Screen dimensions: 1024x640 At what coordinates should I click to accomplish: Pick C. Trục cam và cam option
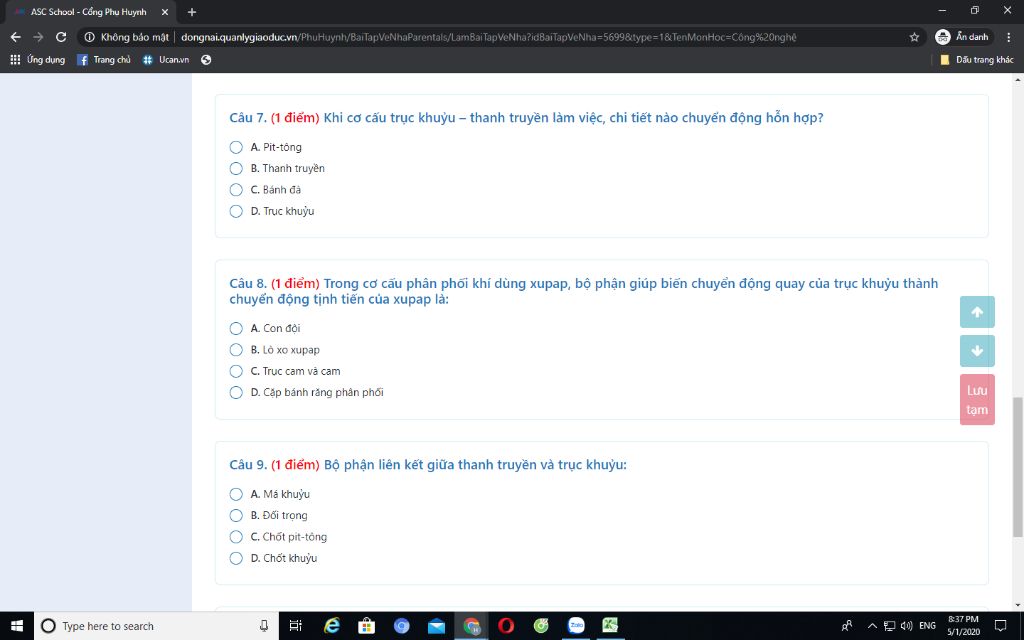(236, 371)
